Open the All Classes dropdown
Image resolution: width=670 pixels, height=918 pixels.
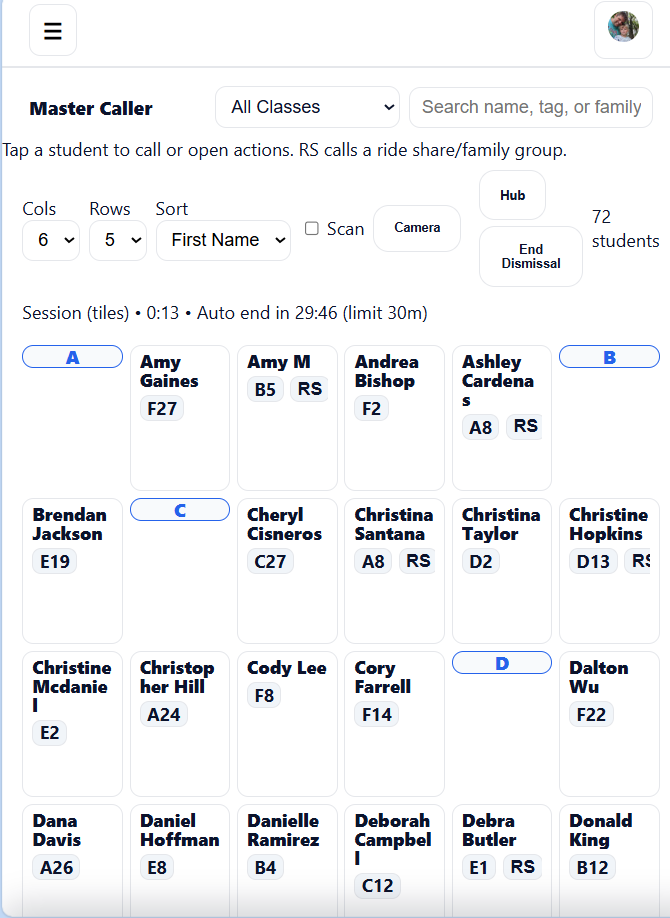[x=307, y=107]
